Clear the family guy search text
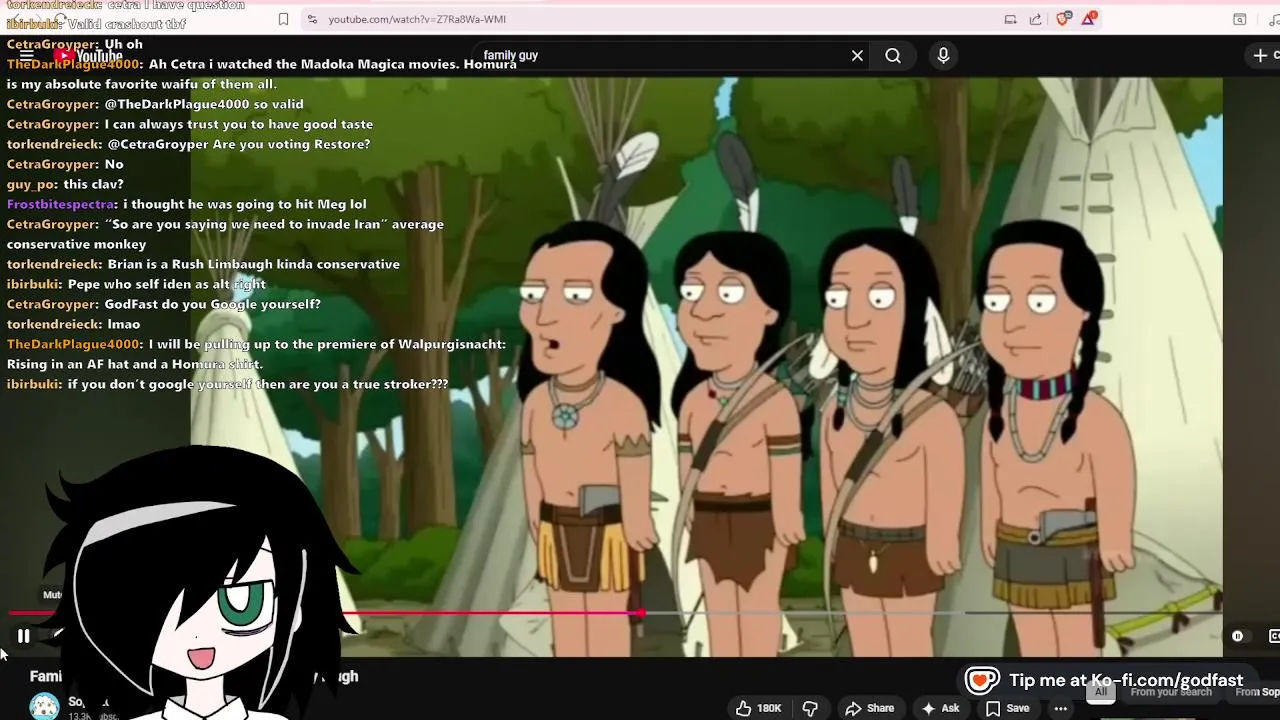The height and width of the screenshot is (720, 1280). pyautogui.click(x=857, y=56)
